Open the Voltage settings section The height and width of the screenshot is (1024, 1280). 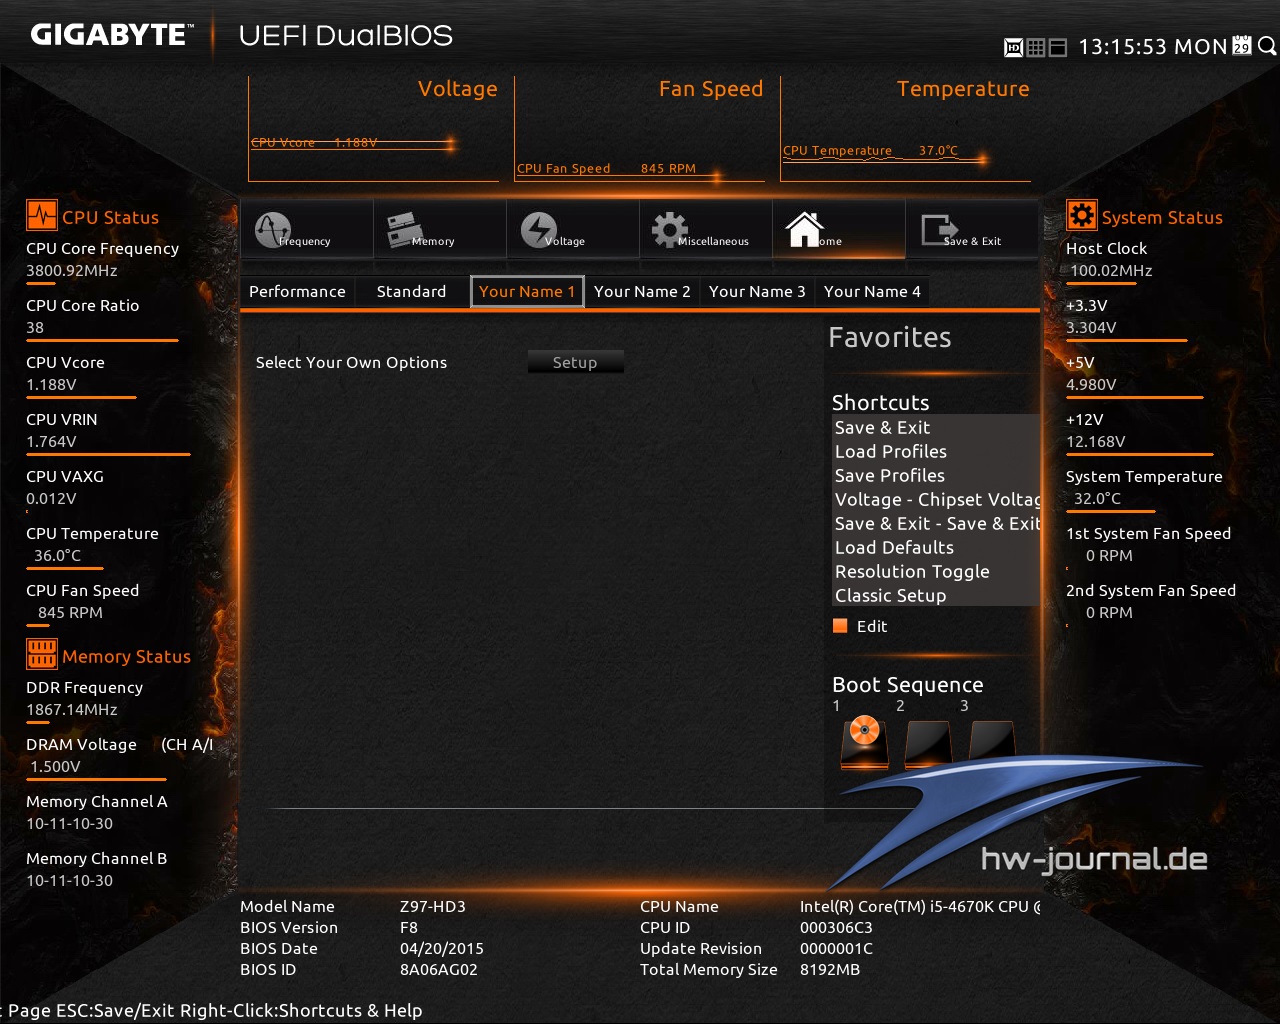click(573, 230)
